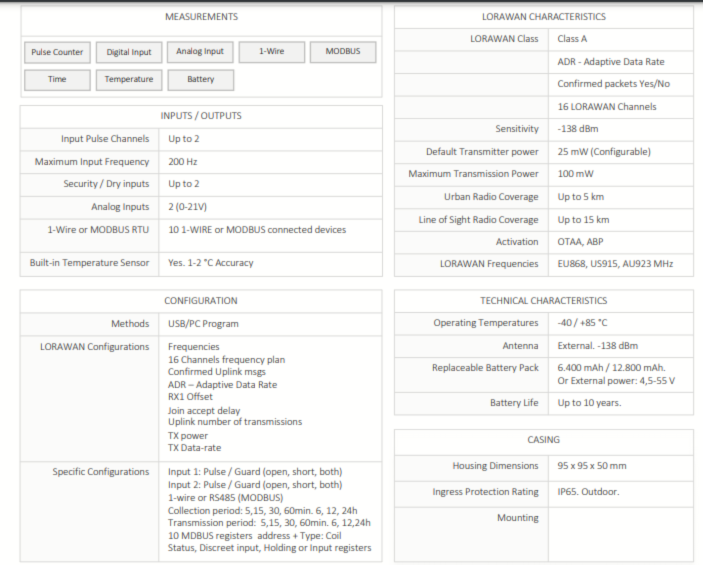Select 'Or External power: 4,5-55 V'
The width and height of the screenshot is (703, 565).
[616, 381]
